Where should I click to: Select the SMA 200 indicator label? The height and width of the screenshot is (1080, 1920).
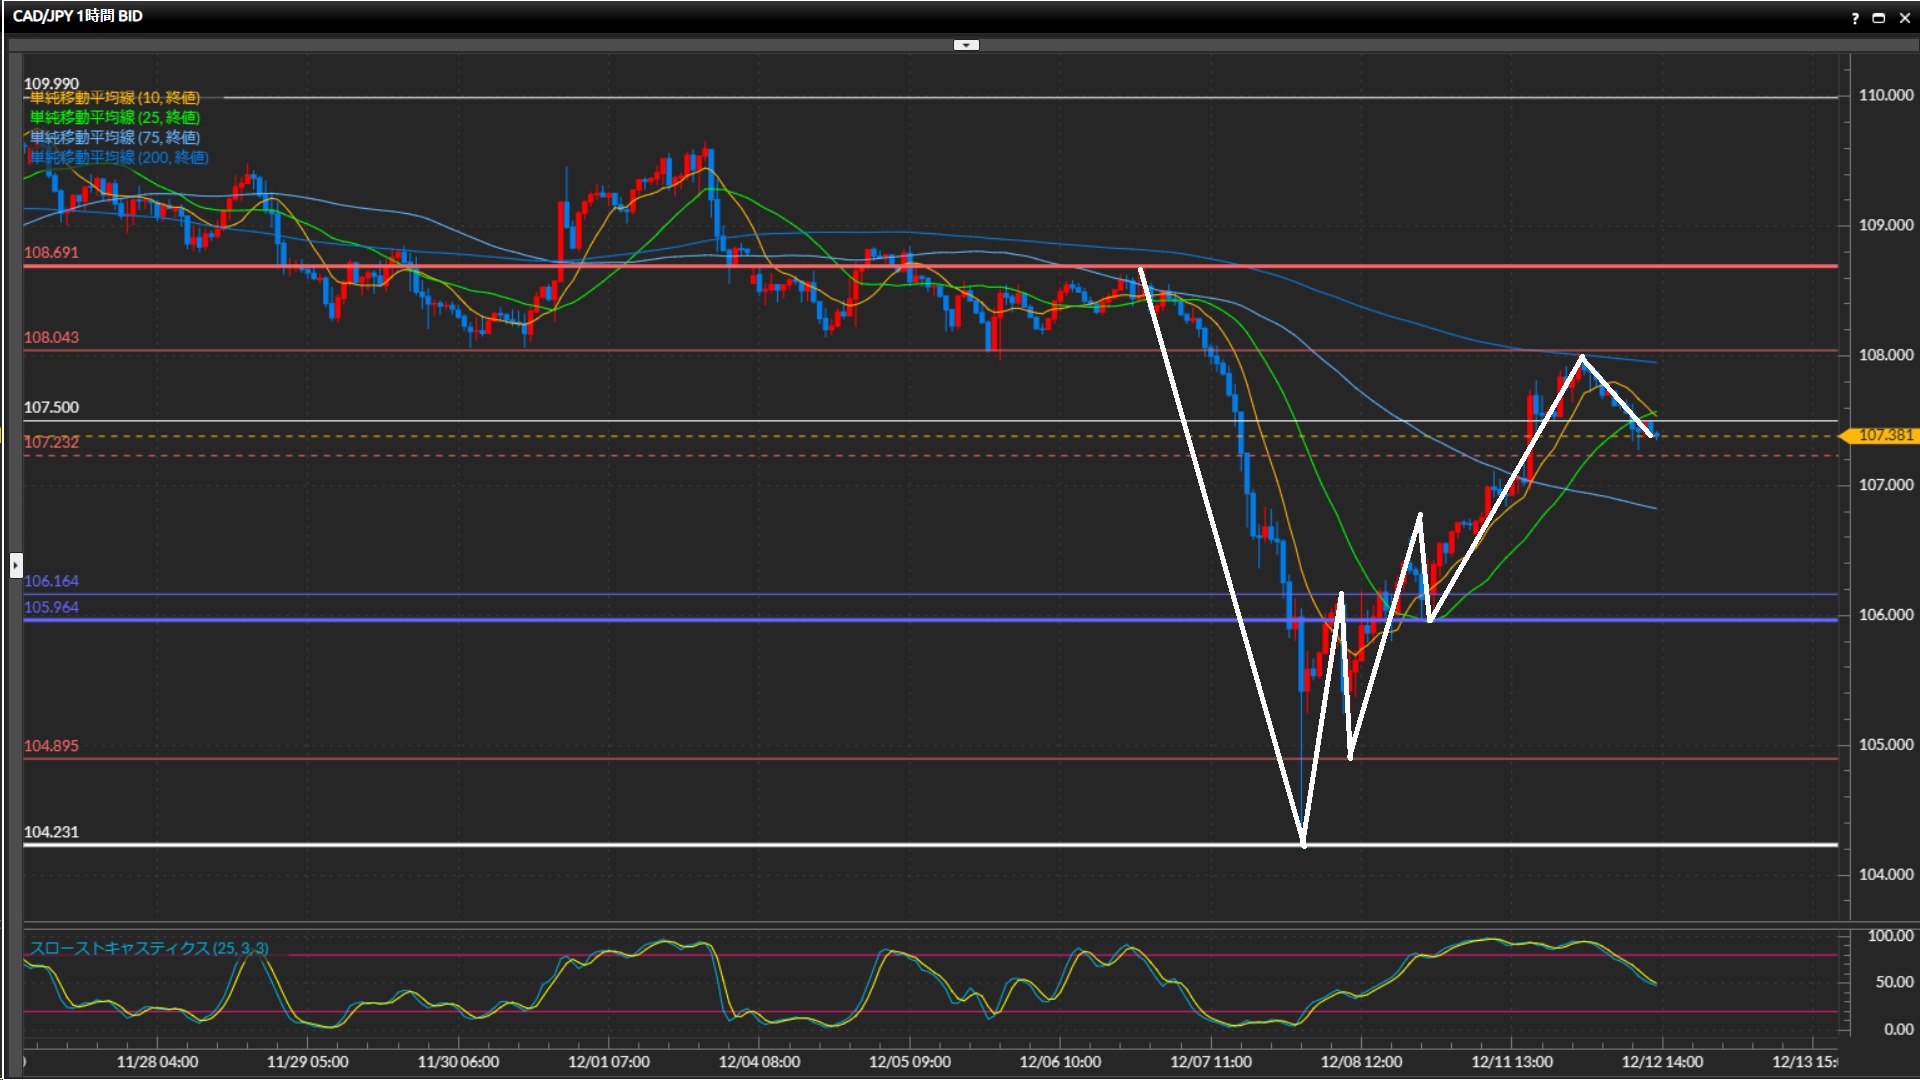point(119,158)
